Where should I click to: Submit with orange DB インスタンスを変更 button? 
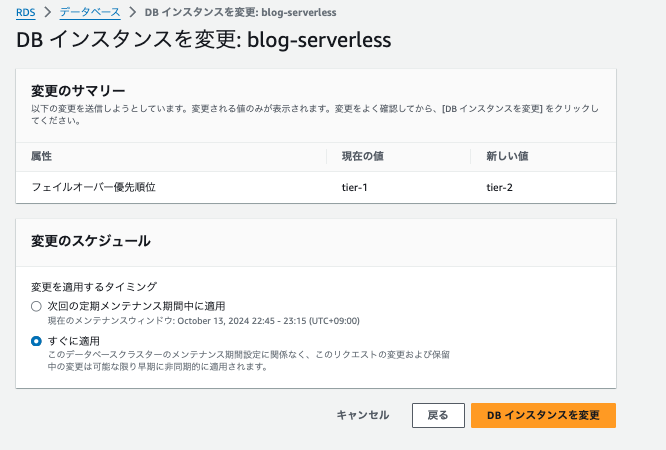[x=543, y=415]
